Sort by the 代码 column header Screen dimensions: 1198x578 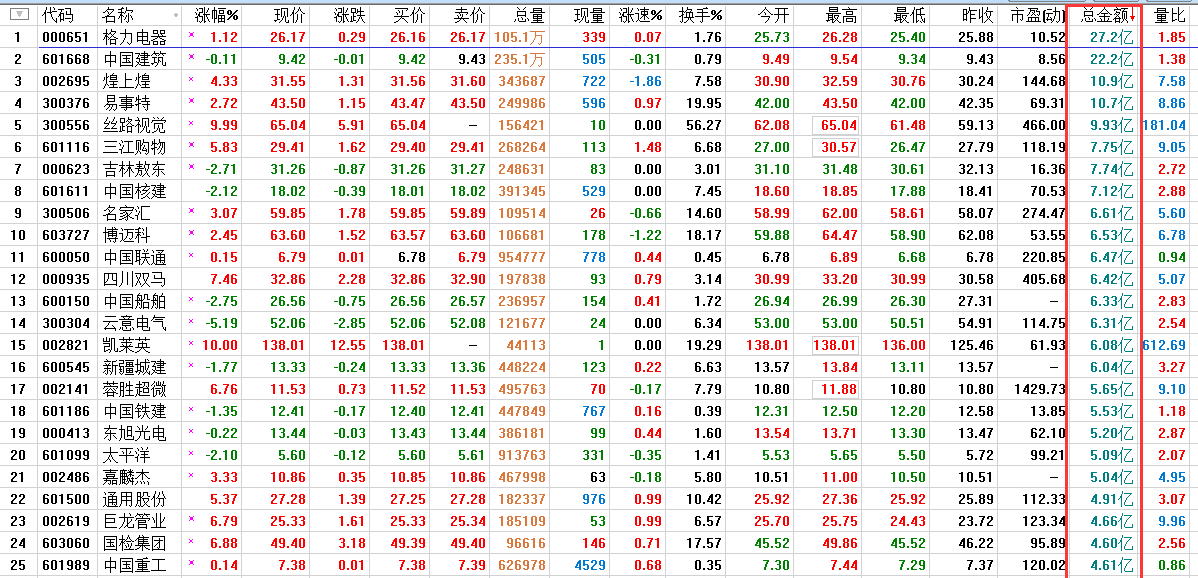57,14
